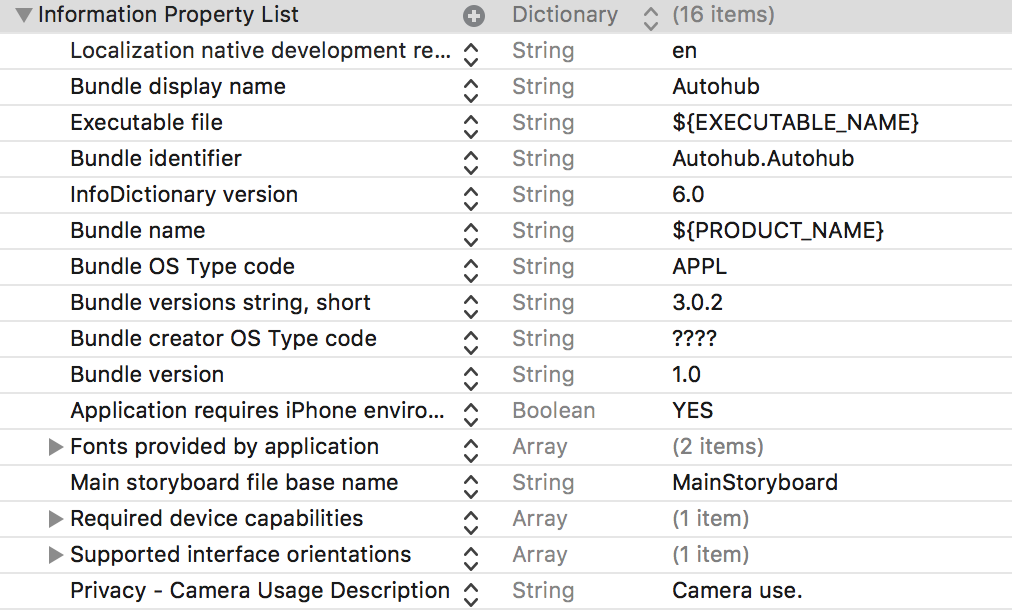
Task: Expand Supported interface orientations array
Action: click(x=56, y=555)
